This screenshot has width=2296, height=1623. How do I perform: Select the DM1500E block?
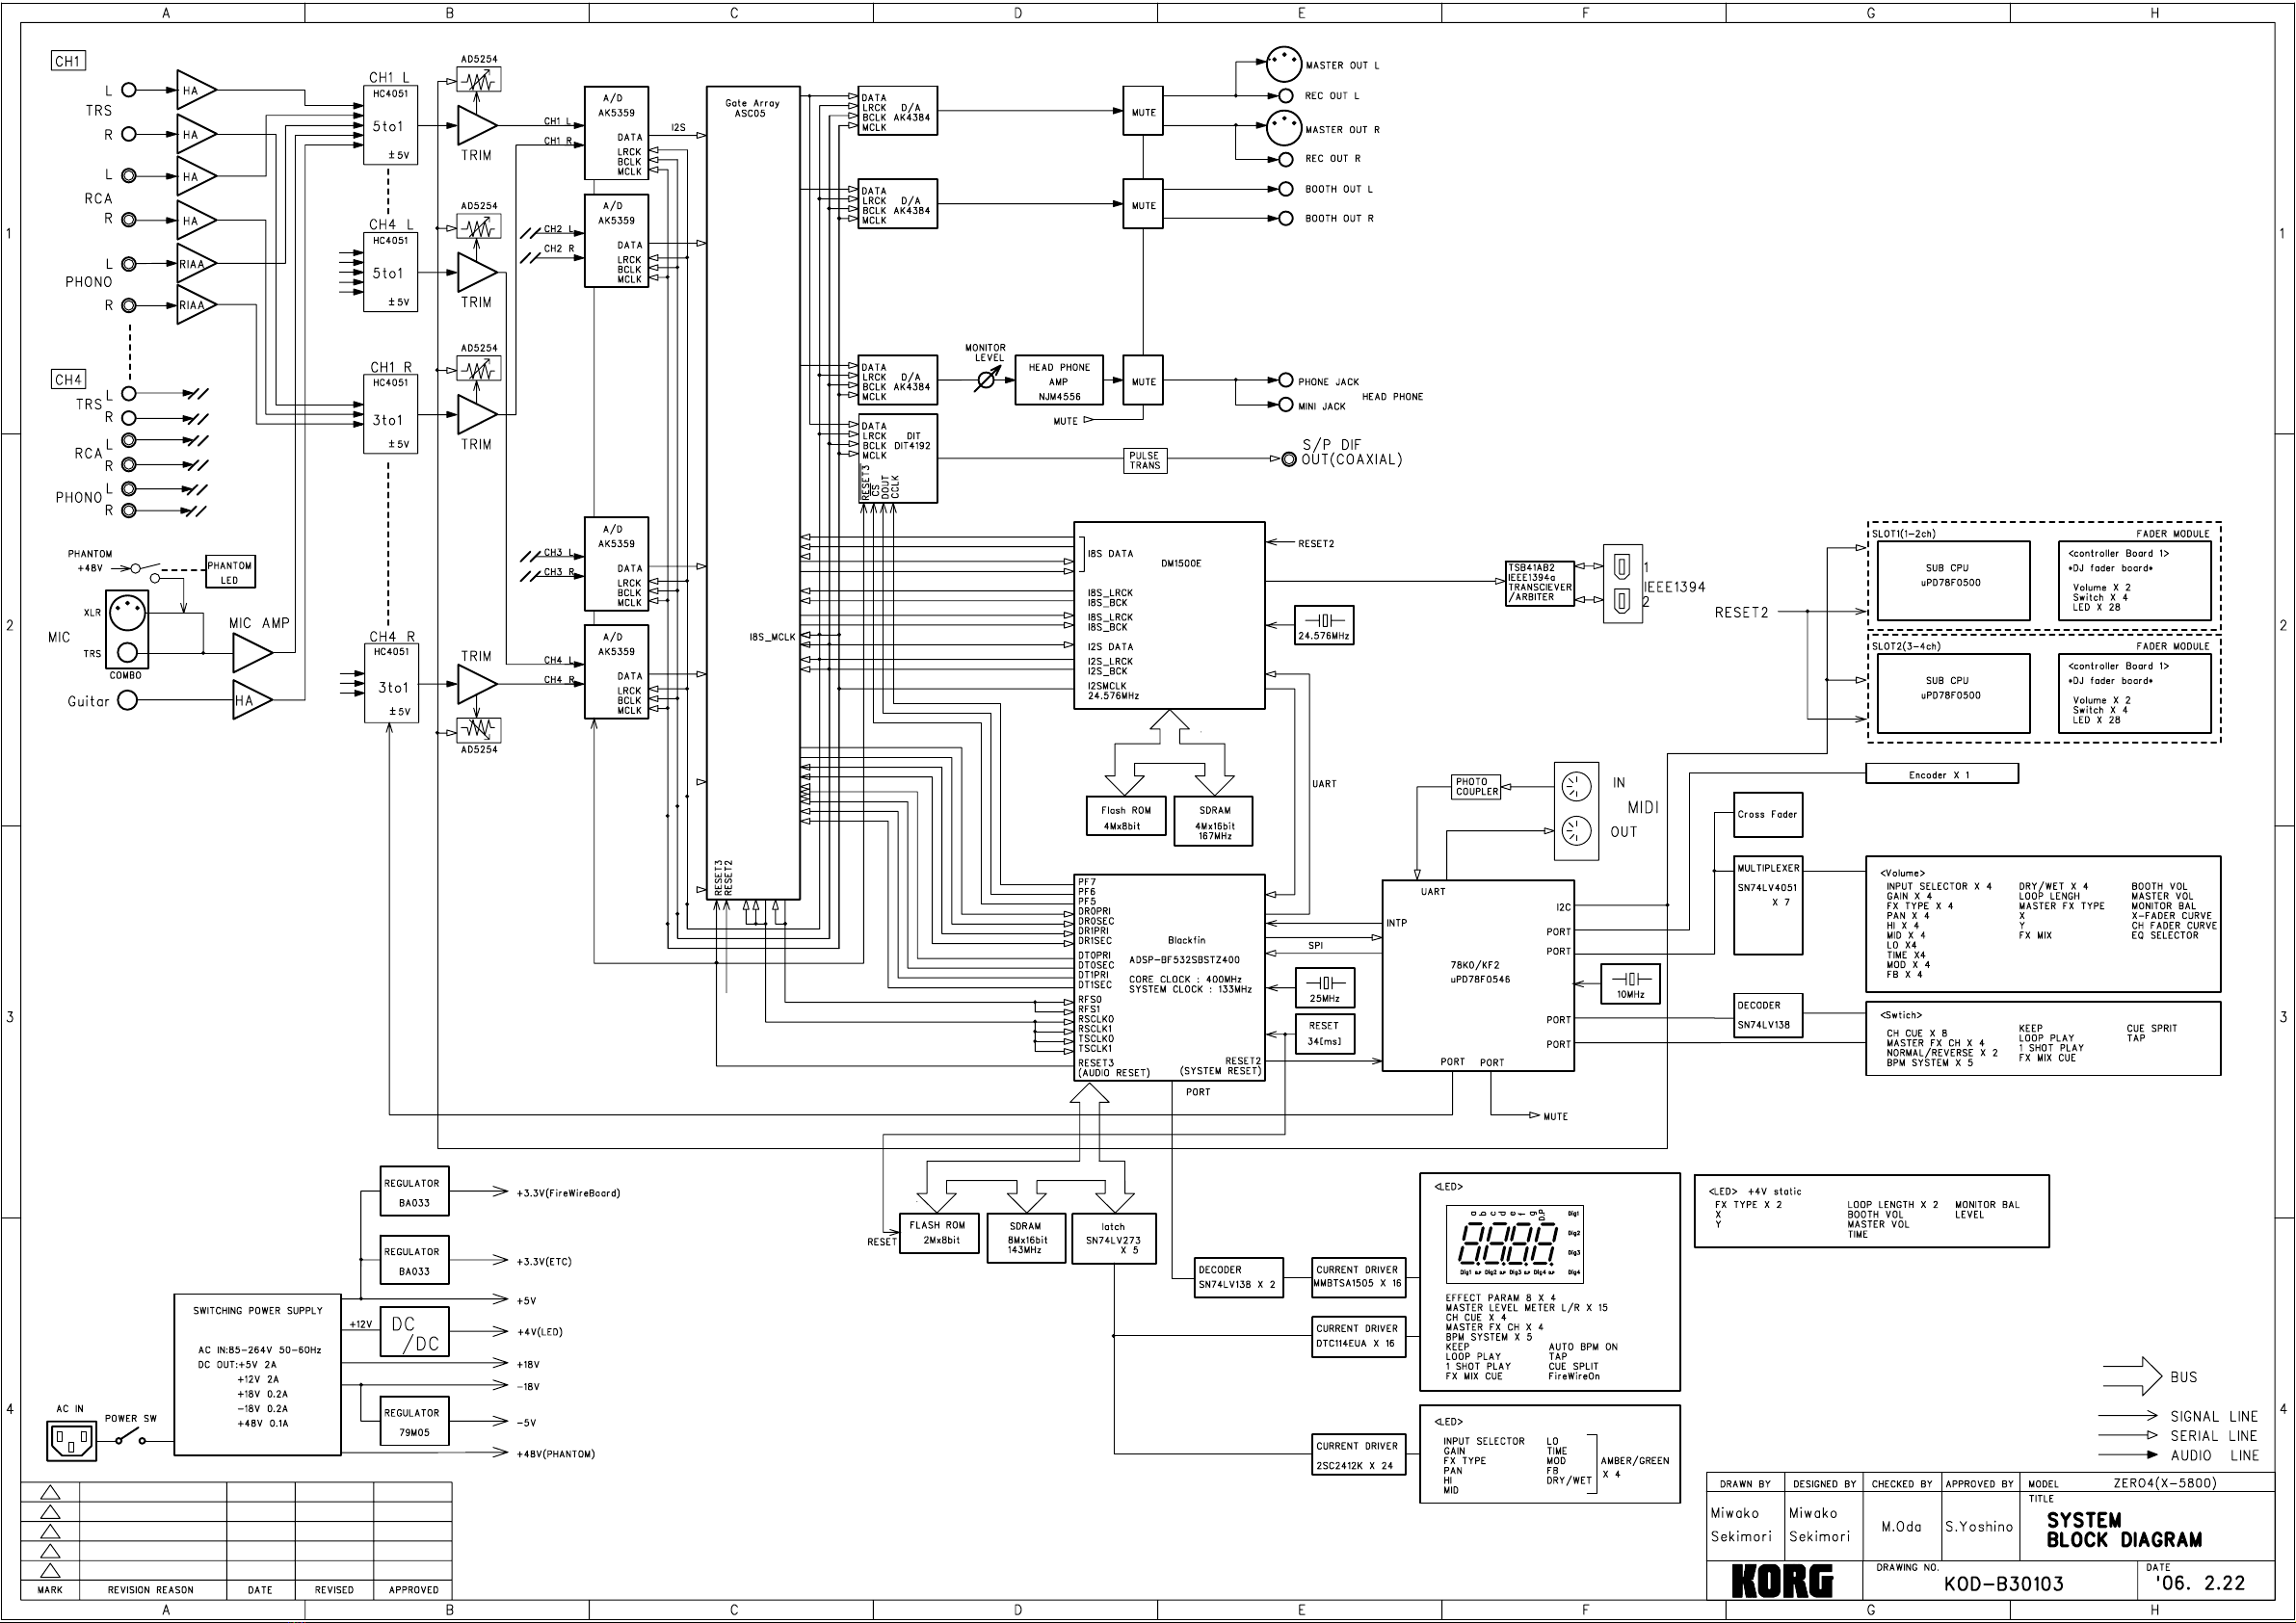tap(1169, 616)
